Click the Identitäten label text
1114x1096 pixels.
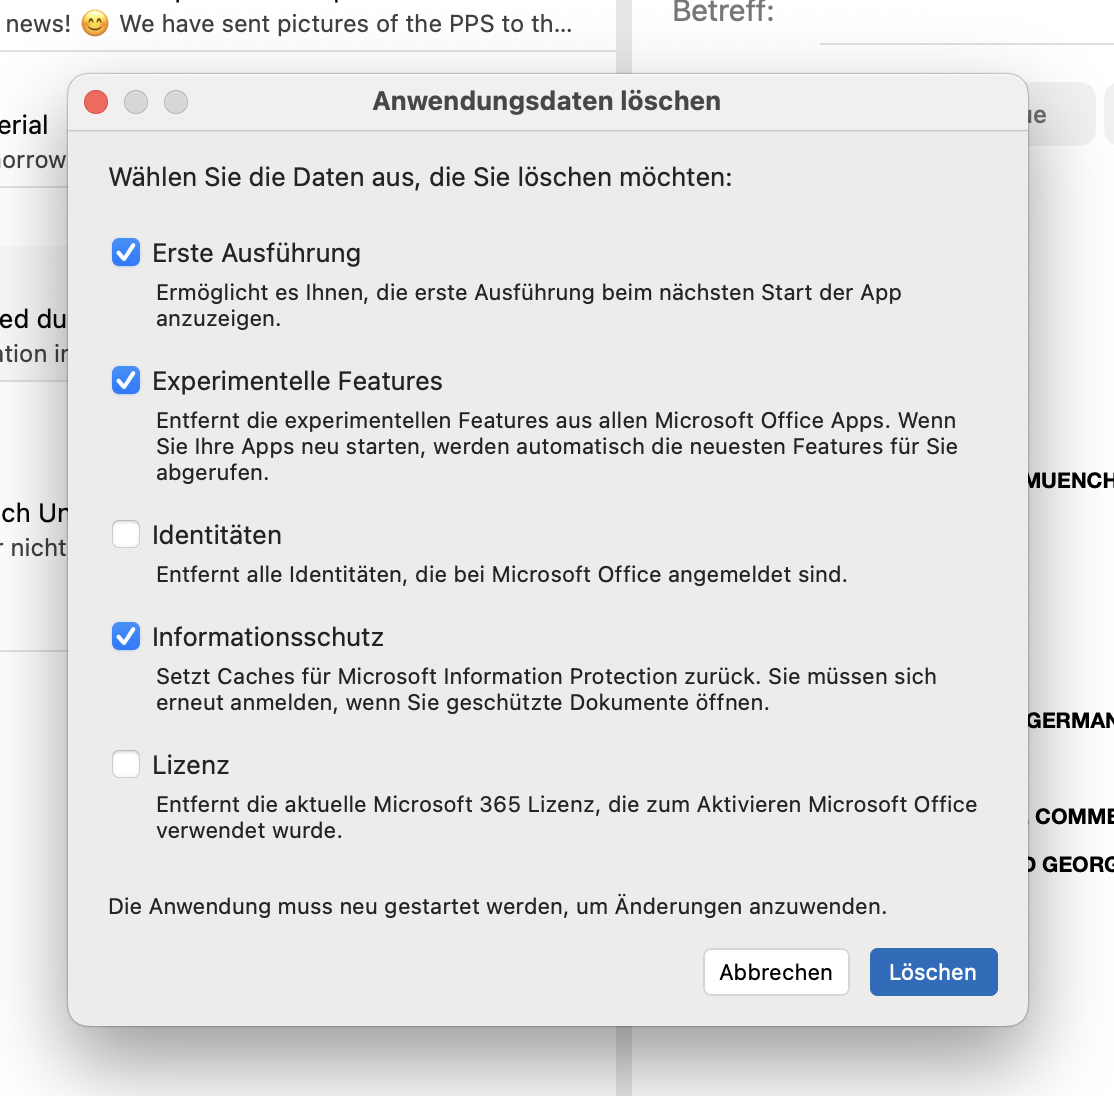point(217,535)
